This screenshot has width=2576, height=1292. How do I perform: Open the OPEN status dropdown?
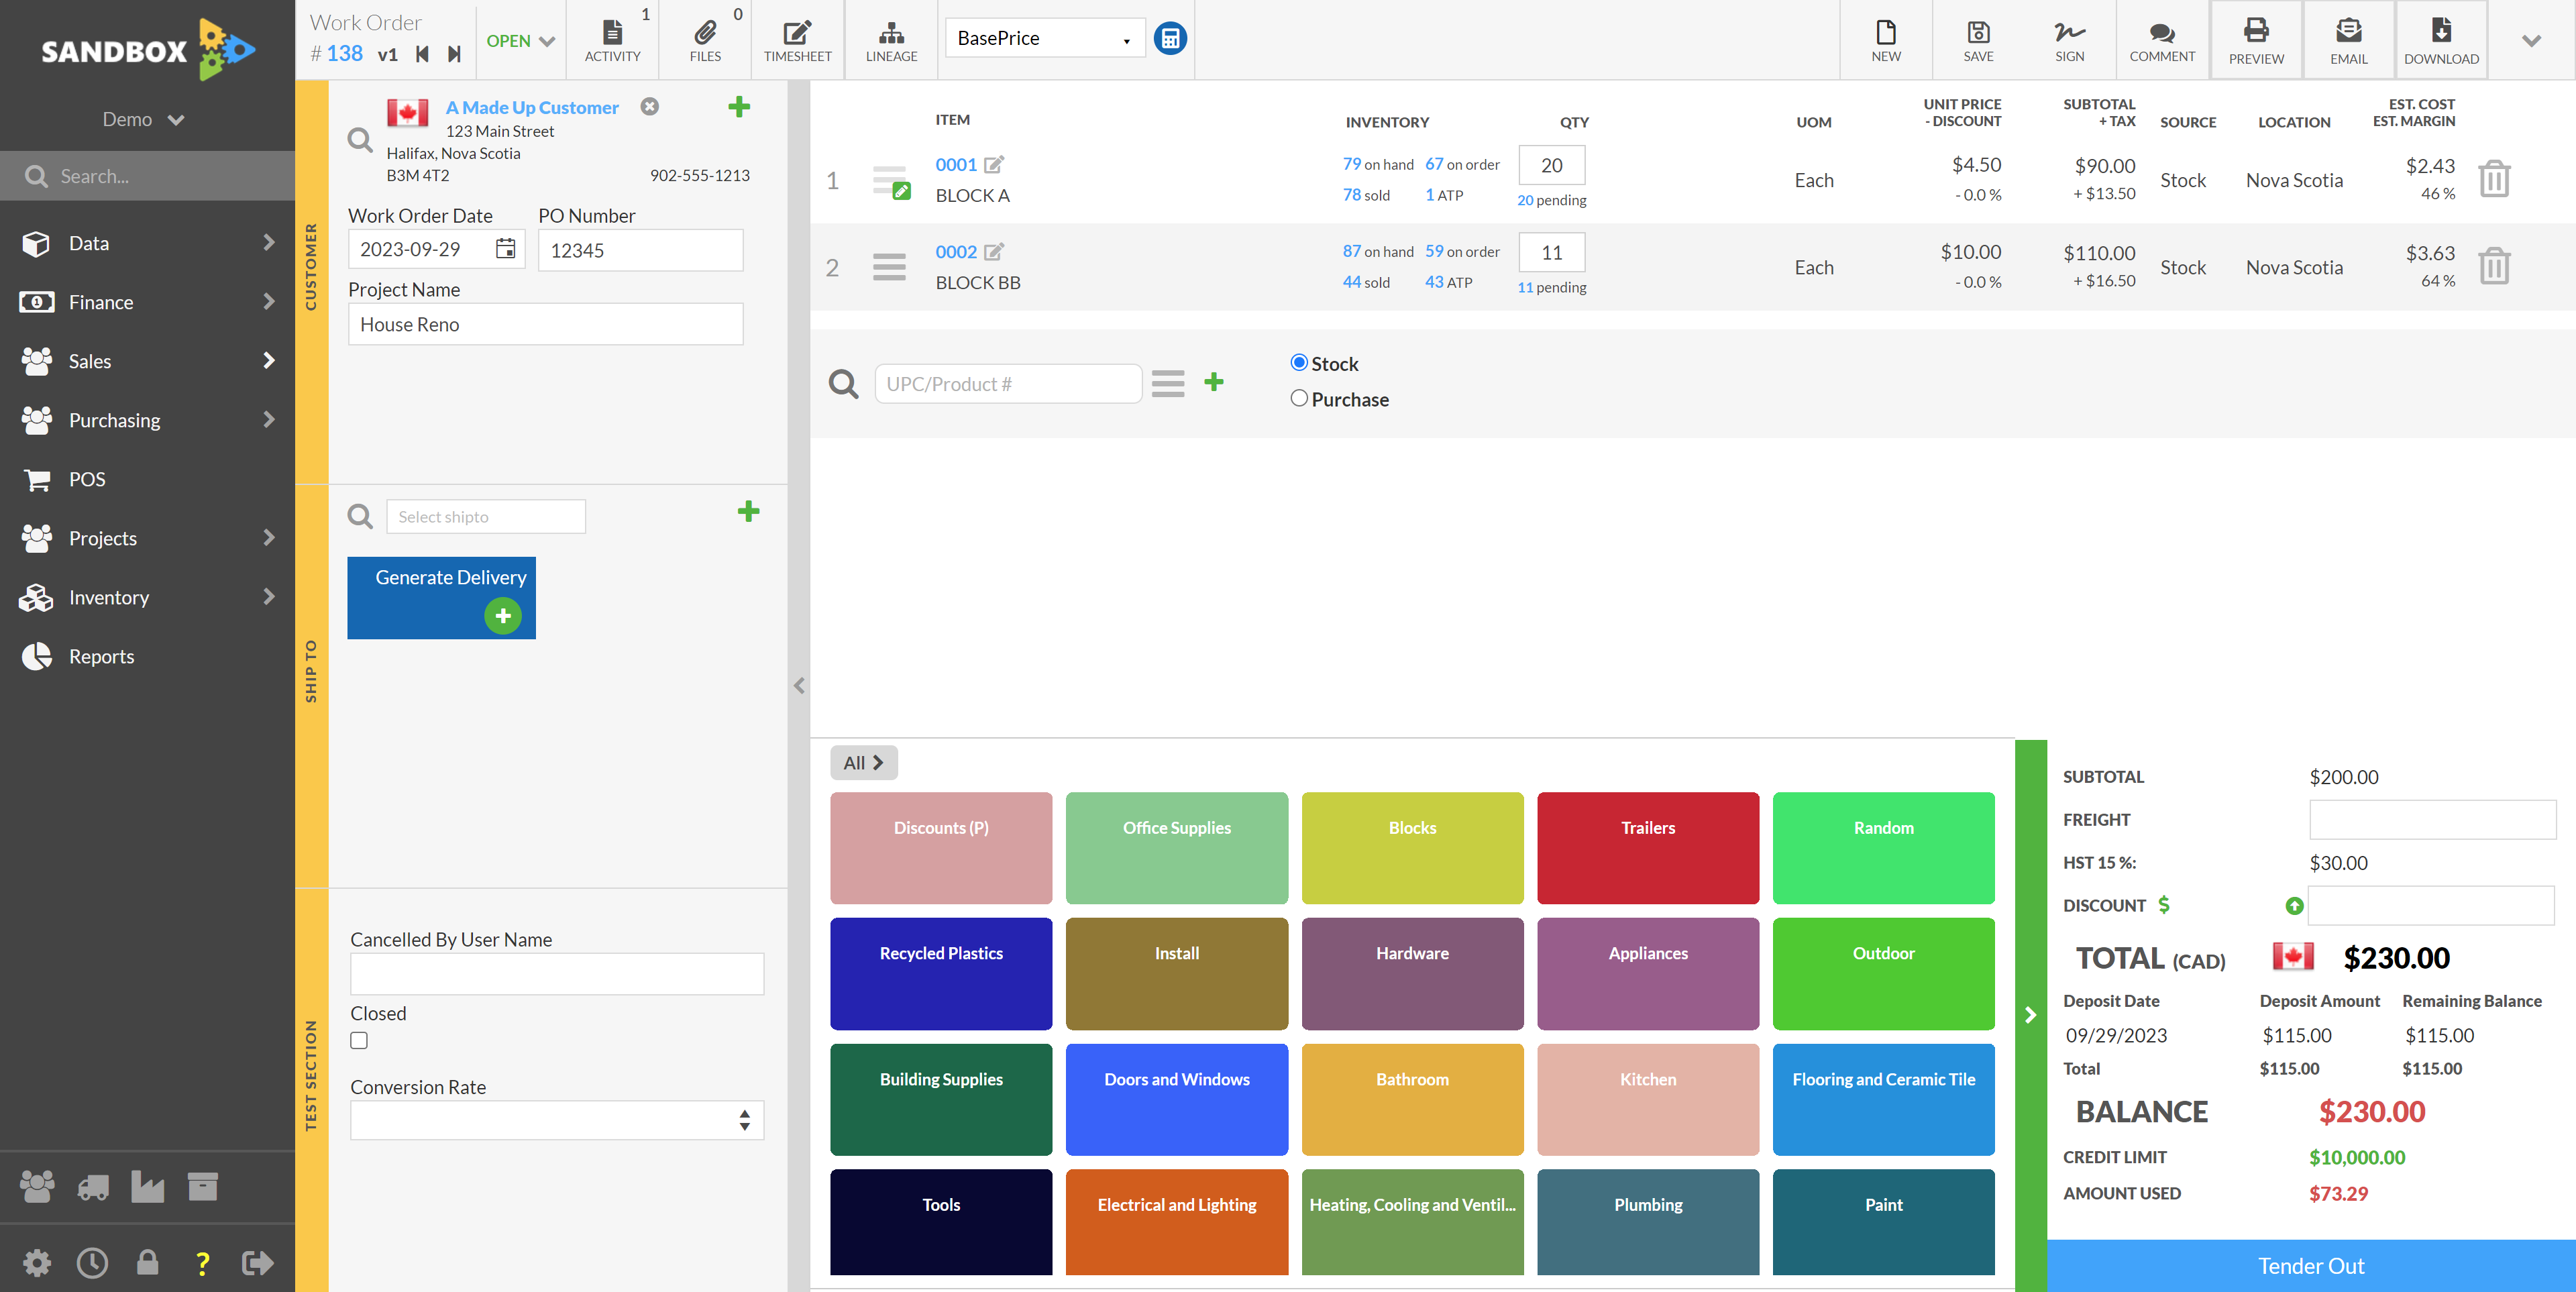click(x=520, y=41)
